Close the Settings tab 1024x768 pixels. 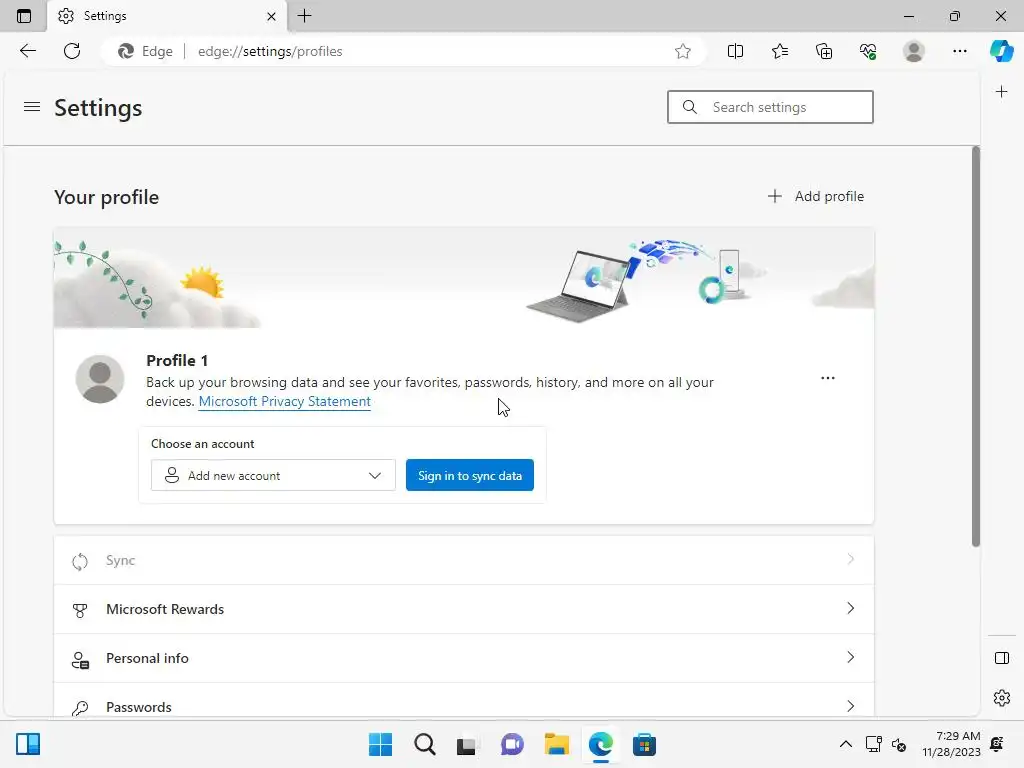(271, 16)
